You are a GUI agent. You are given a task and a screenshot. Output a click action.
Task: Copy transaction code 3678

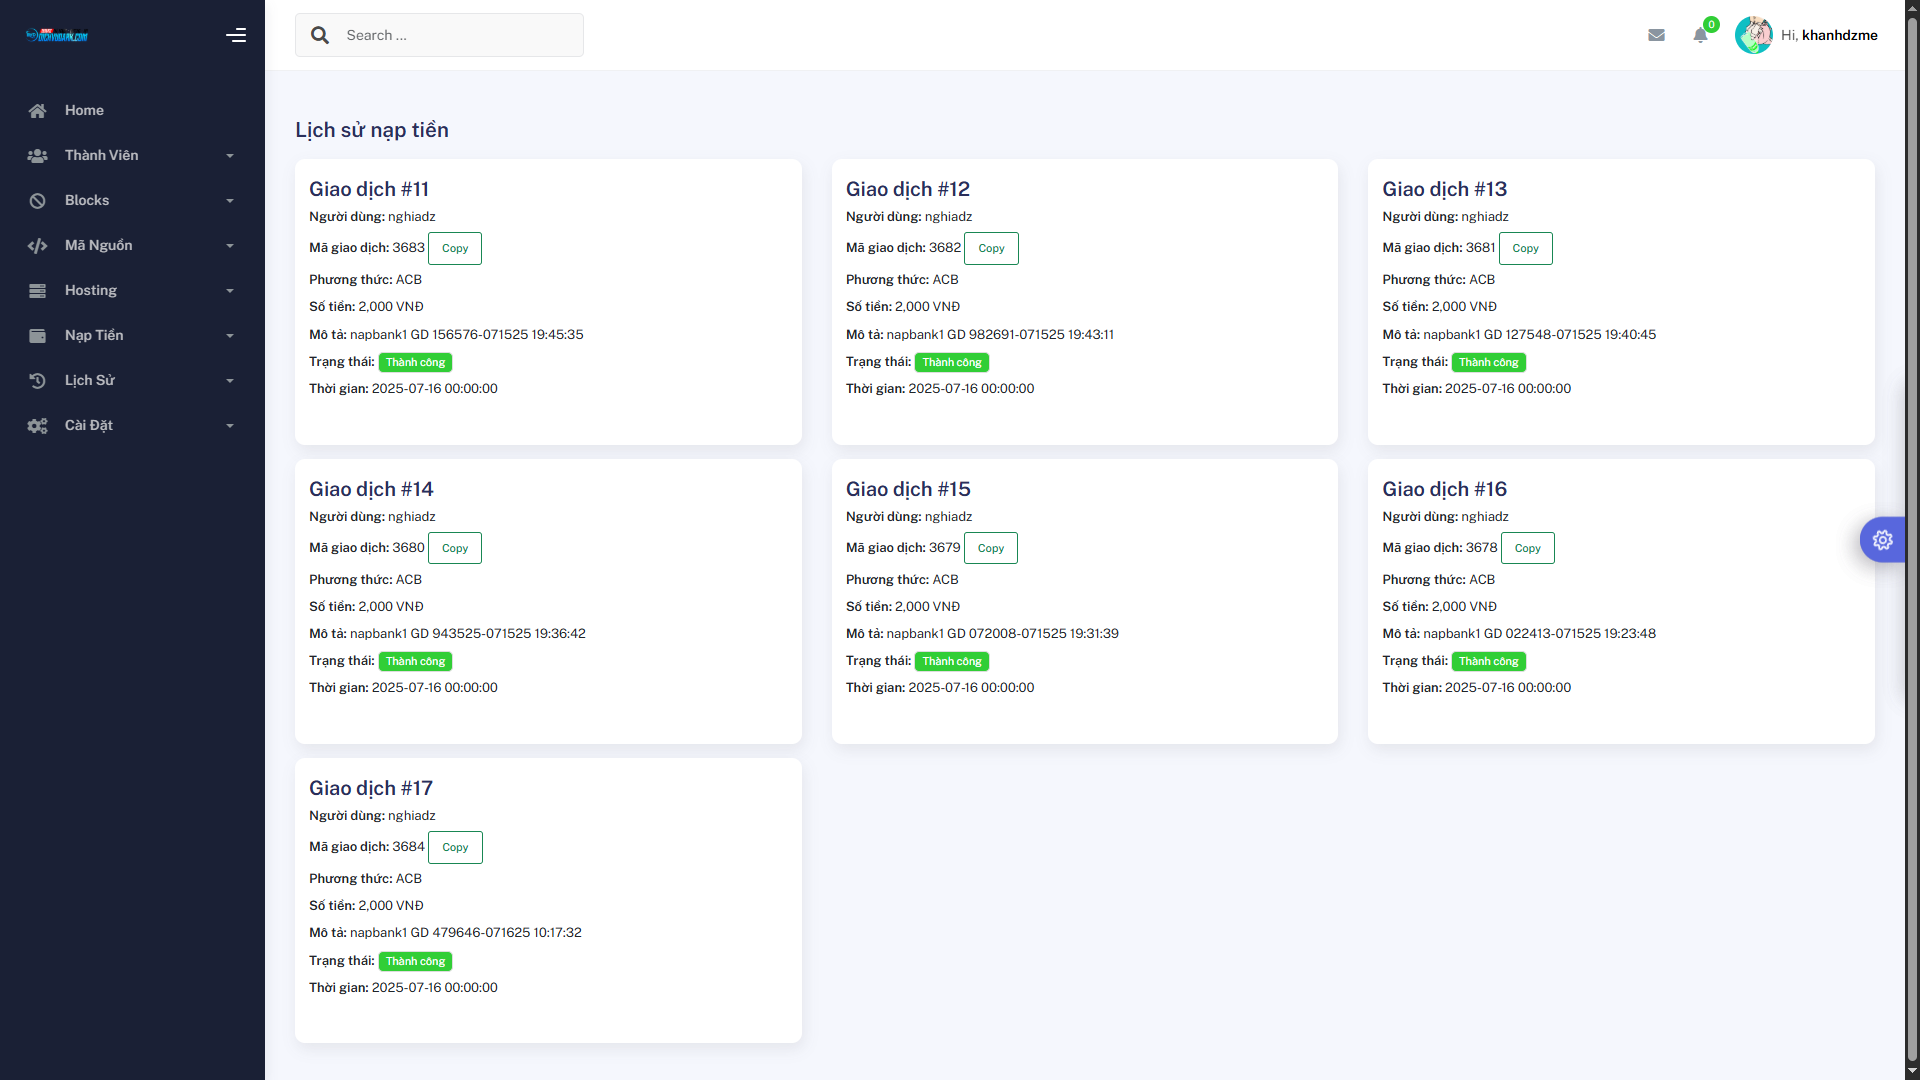click(1527, 548)
